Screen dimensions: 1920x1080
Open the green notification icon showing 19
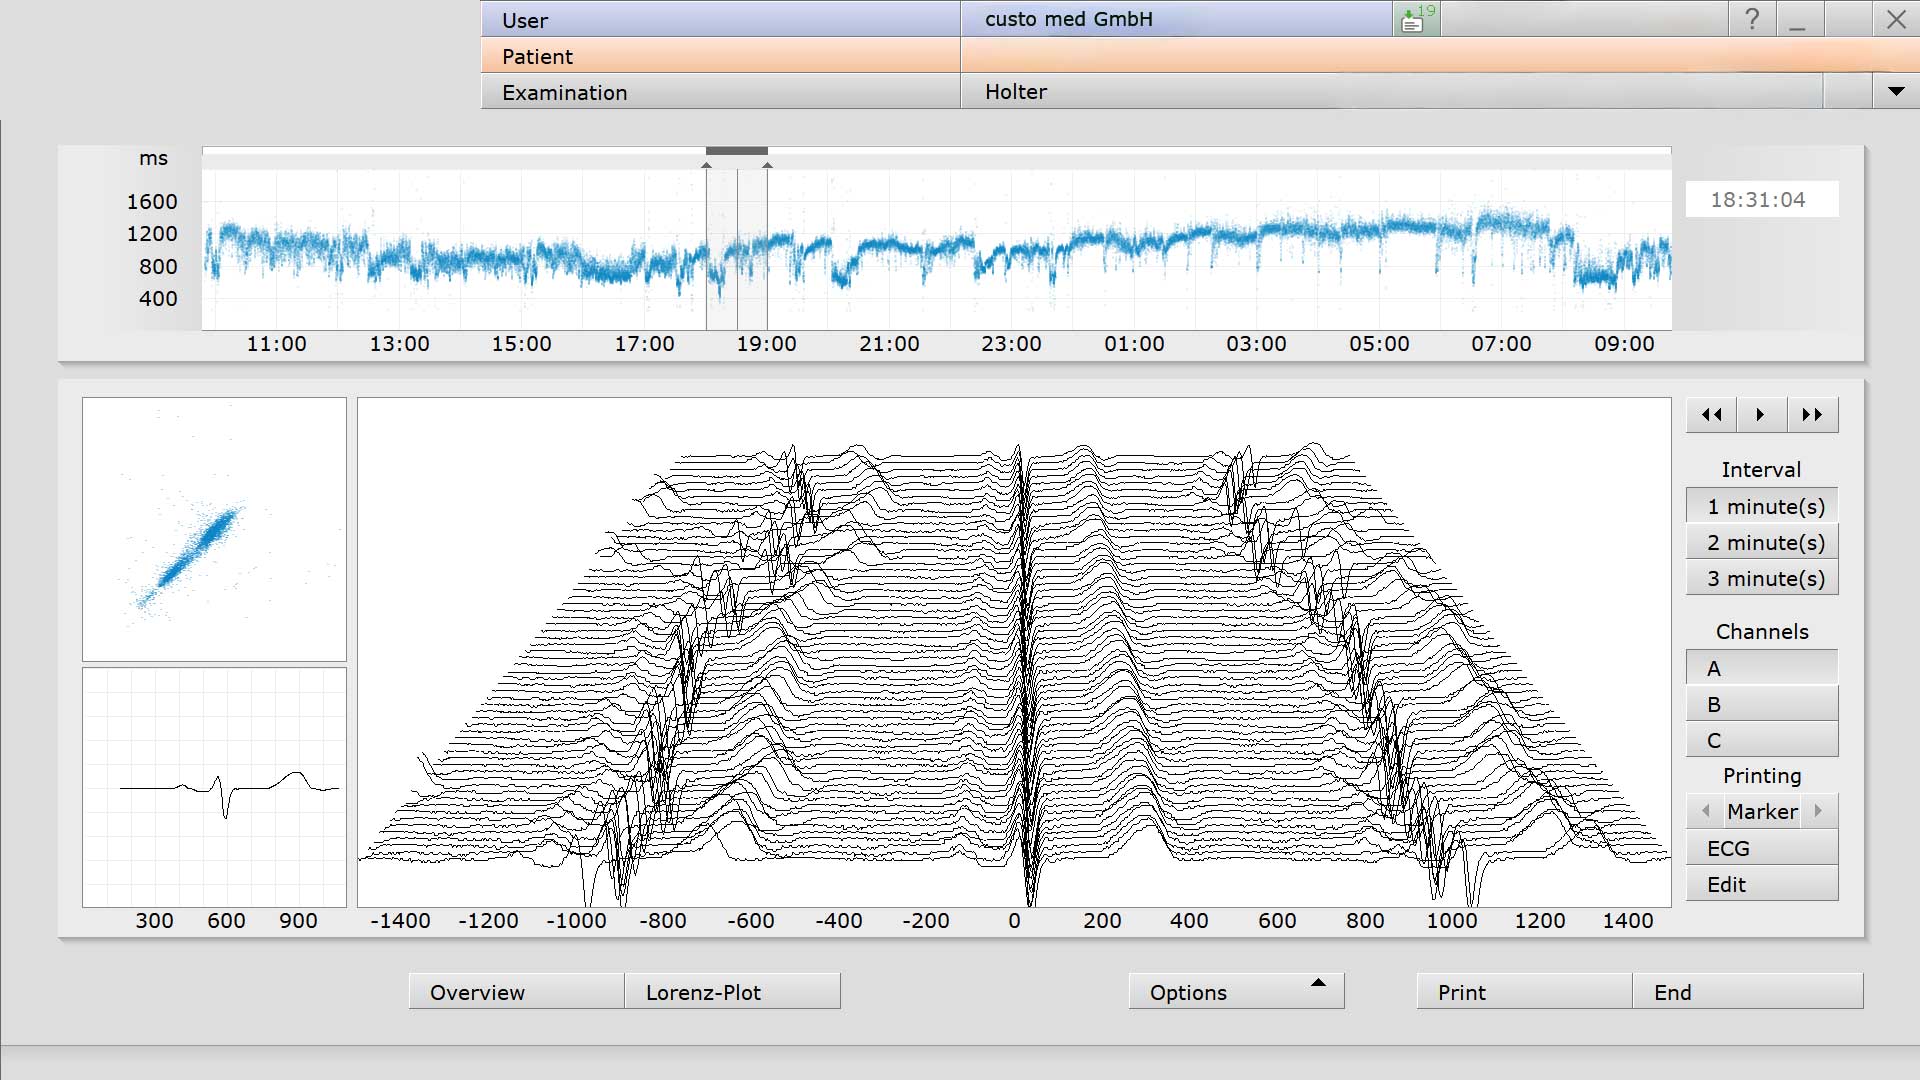pos(1417,19)
